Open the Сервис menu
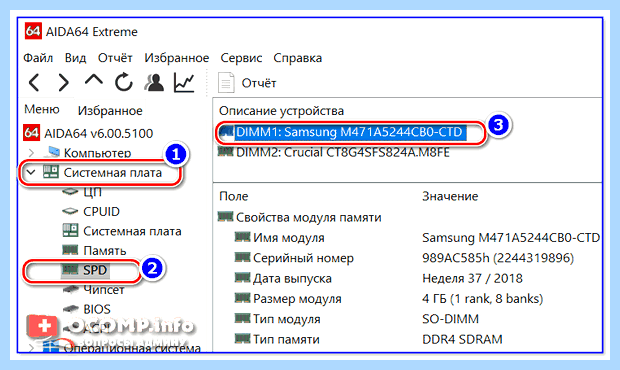The height and width of the screenshot is (370, 620). coord(241,58)
